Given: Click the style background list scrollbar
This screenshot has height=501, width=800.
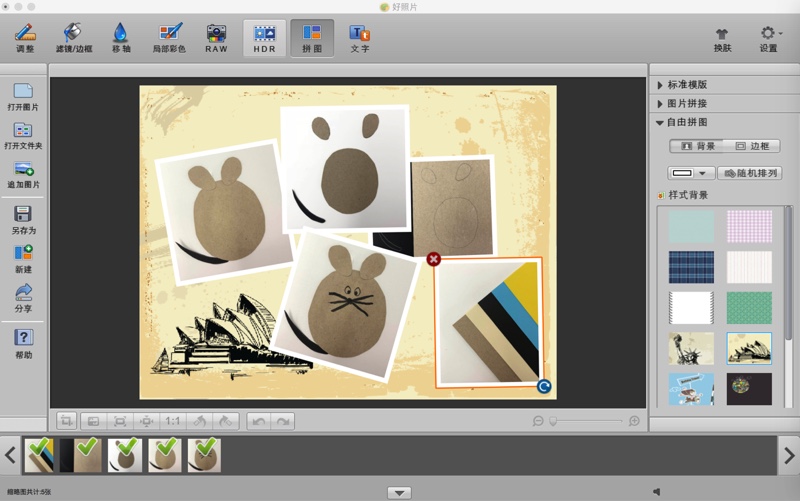Looking at the screenshot, I should pos(789,273).
